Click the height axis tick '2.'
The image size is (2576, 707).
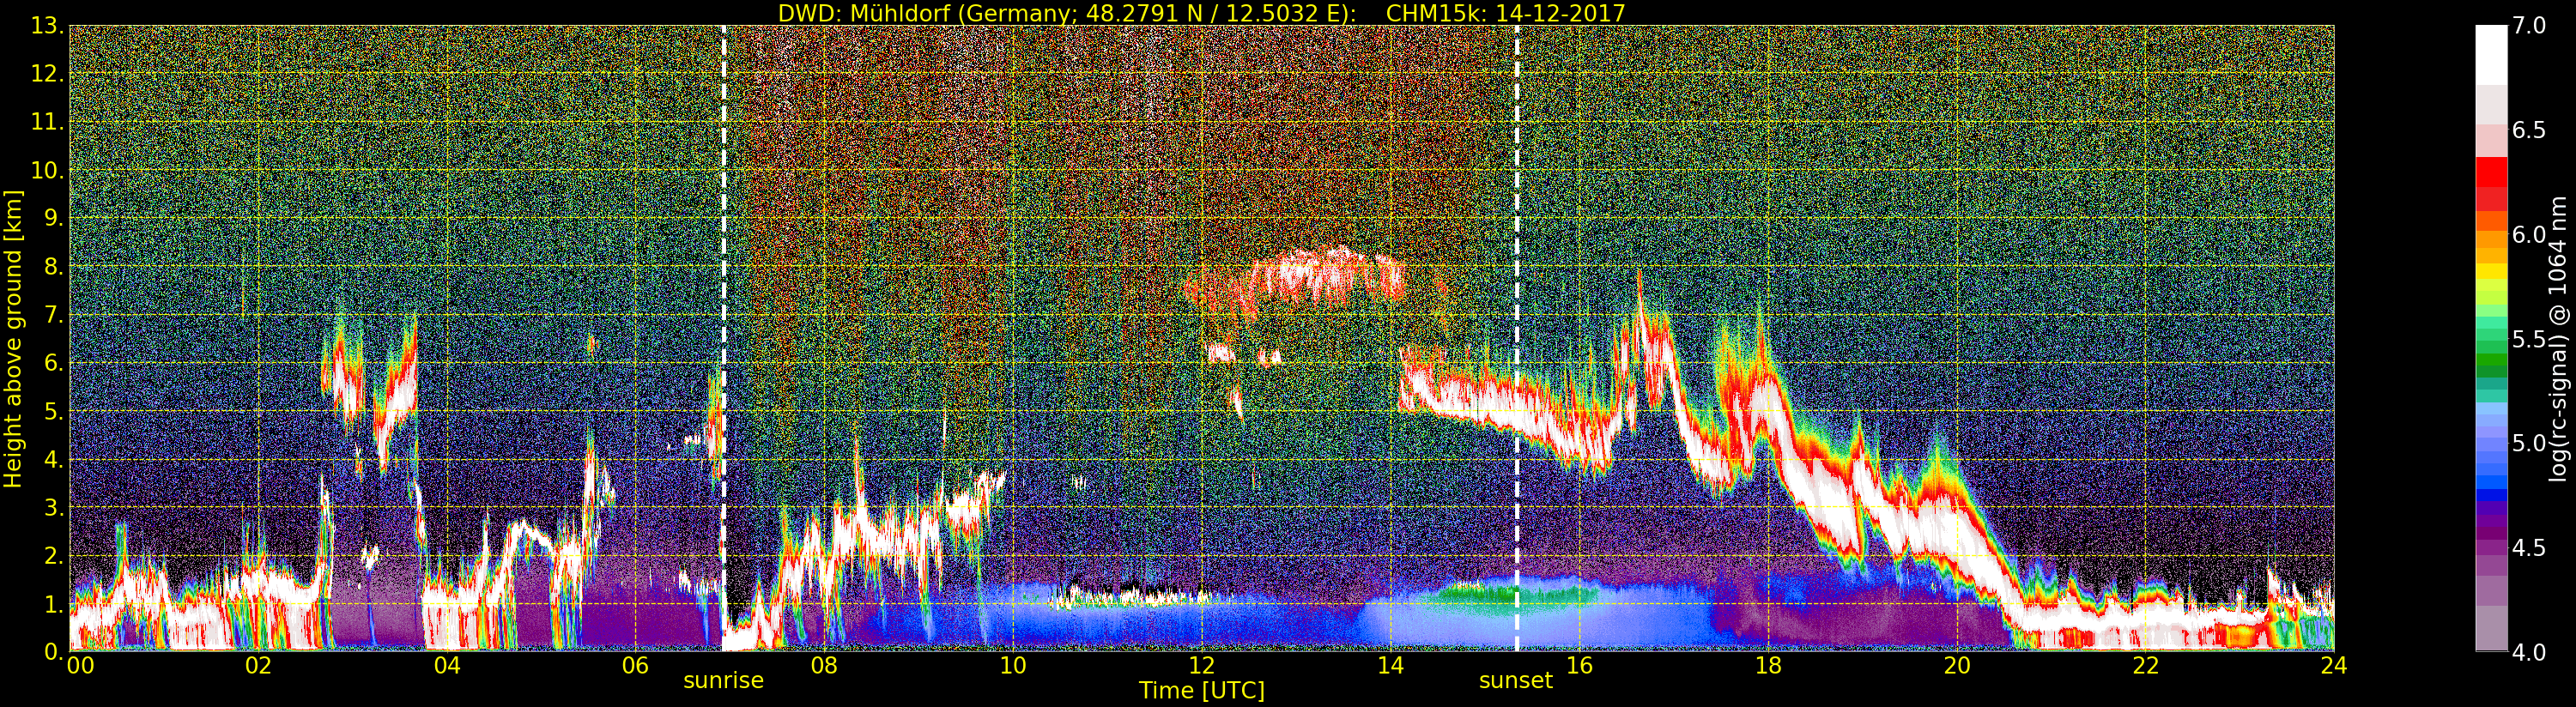pyautogui.click(x=53, y=555)
